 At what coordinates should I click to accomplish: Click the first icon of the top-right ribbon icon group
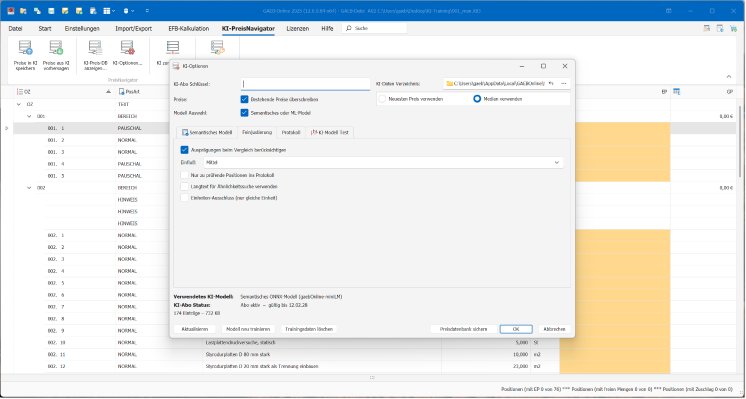(707, 29)
